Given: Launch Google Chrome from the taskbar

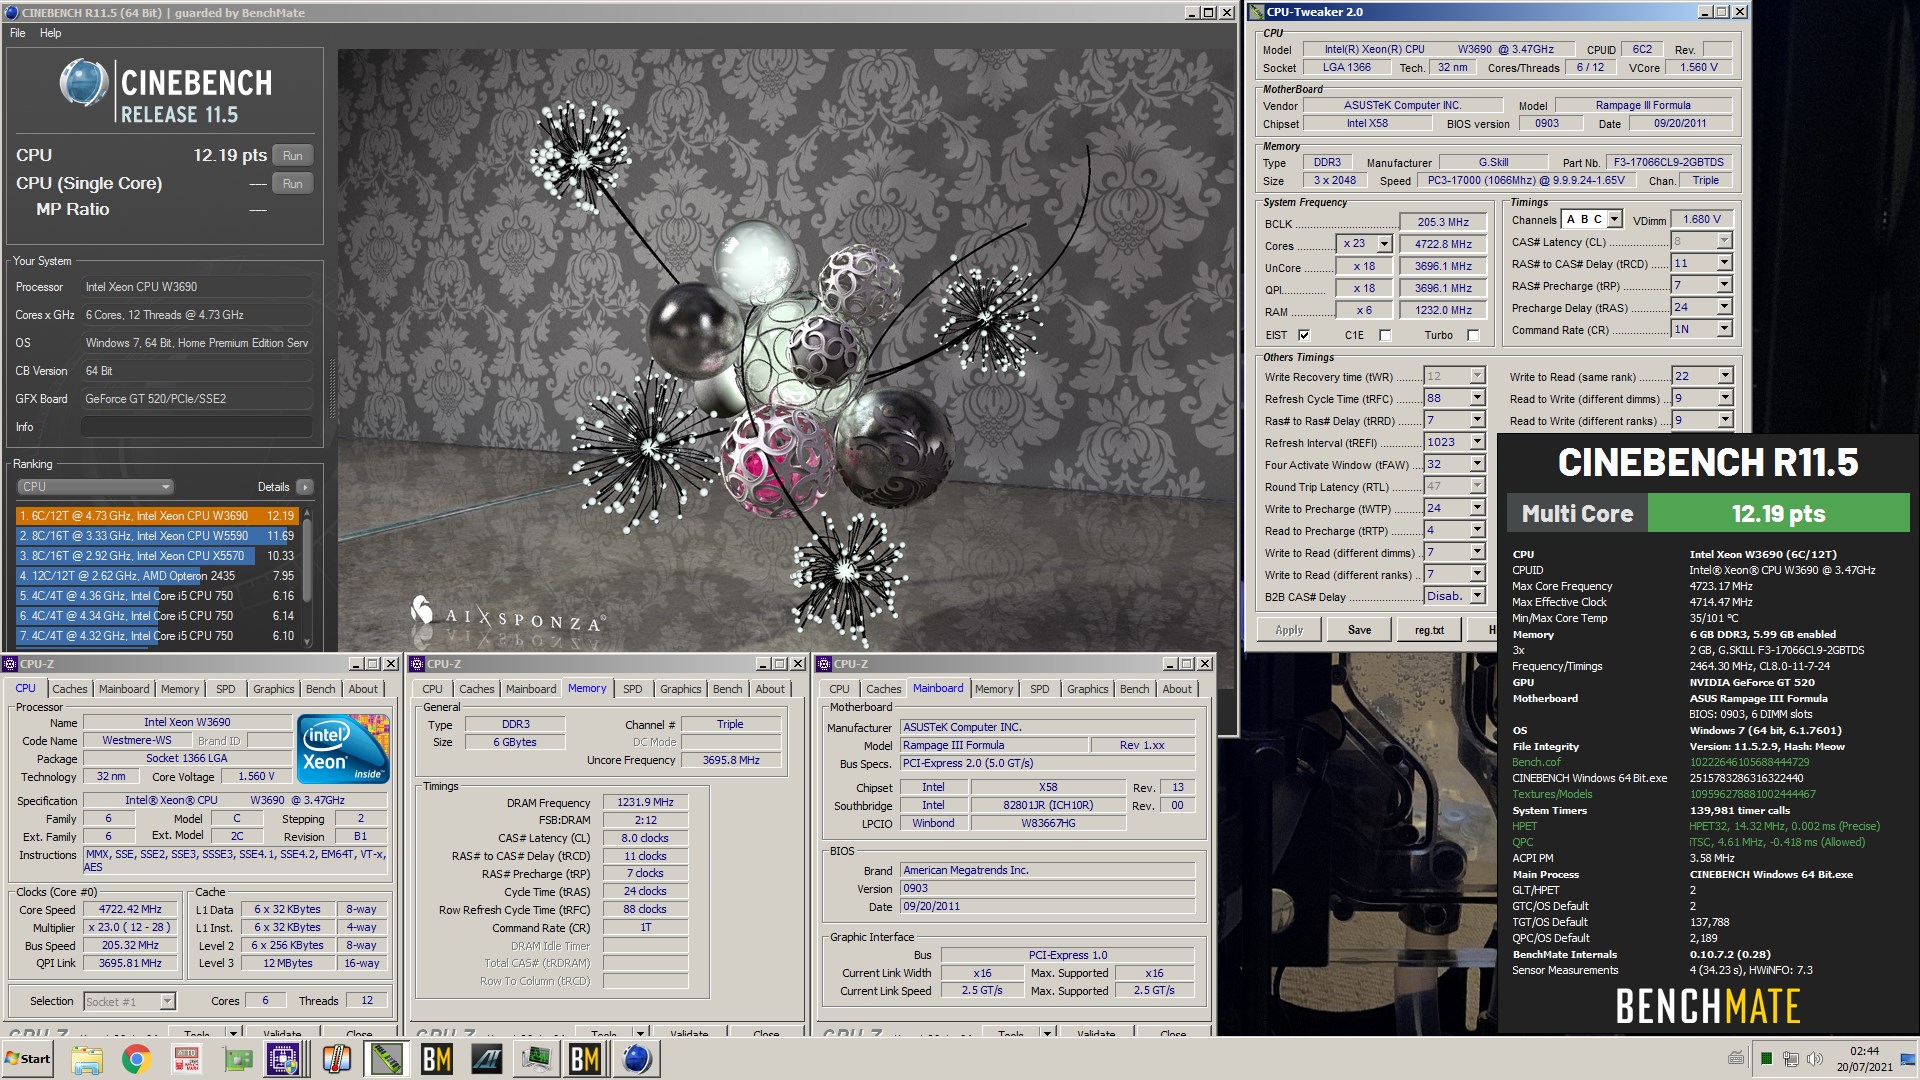Looking at the screenshot, I should 137,1059.
